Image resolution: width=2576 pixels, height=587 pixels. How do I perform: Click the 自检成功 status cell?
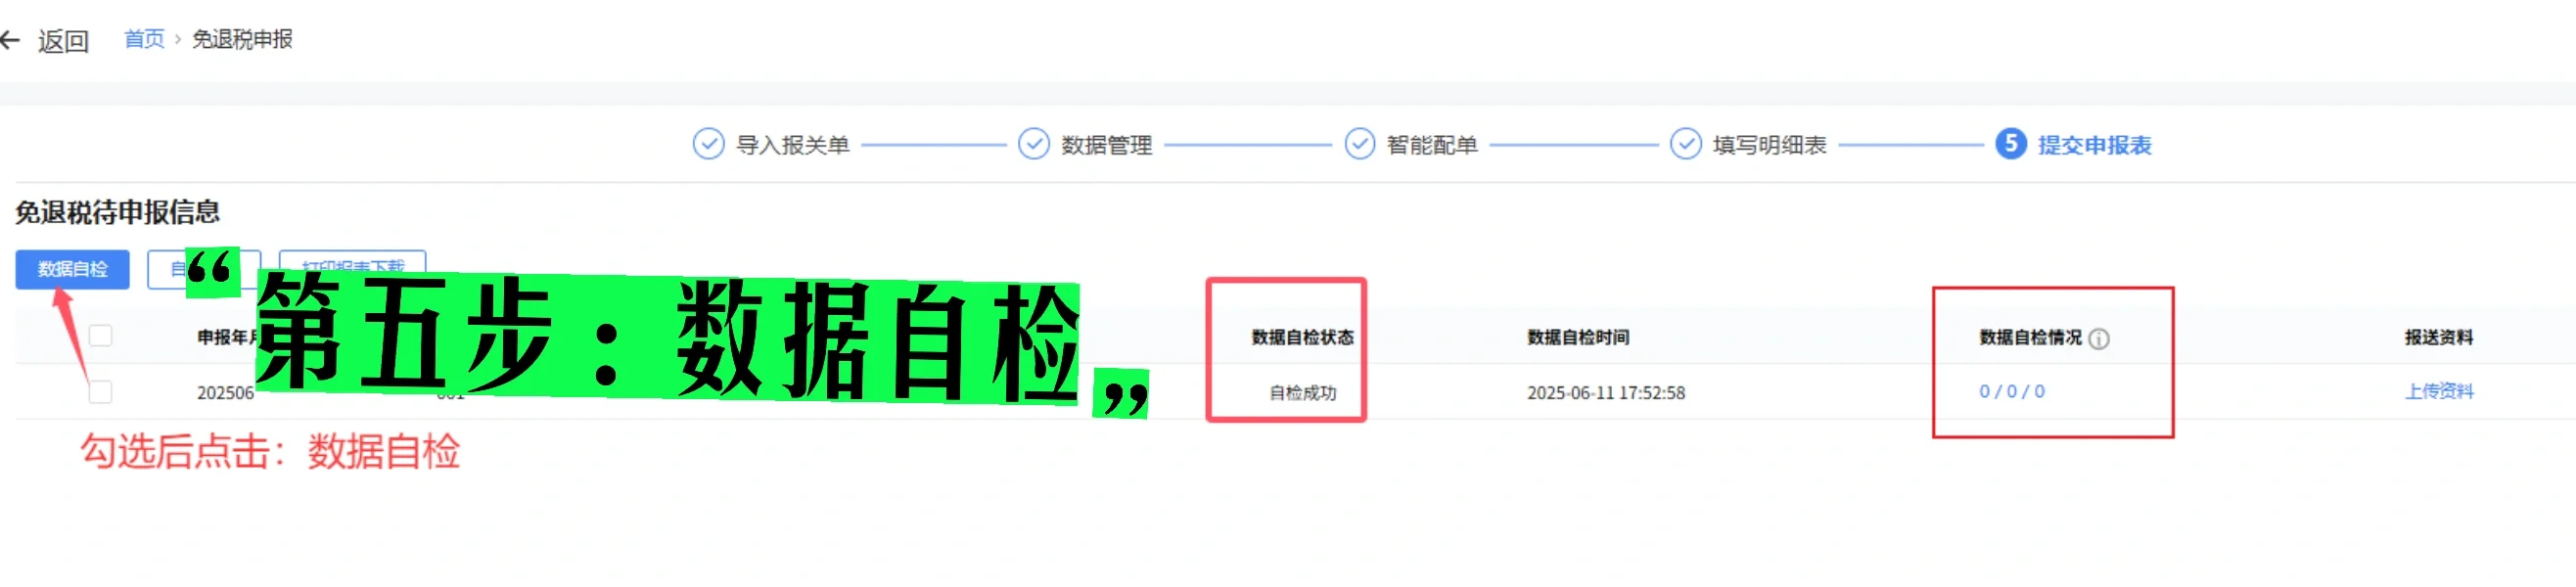1302,393
